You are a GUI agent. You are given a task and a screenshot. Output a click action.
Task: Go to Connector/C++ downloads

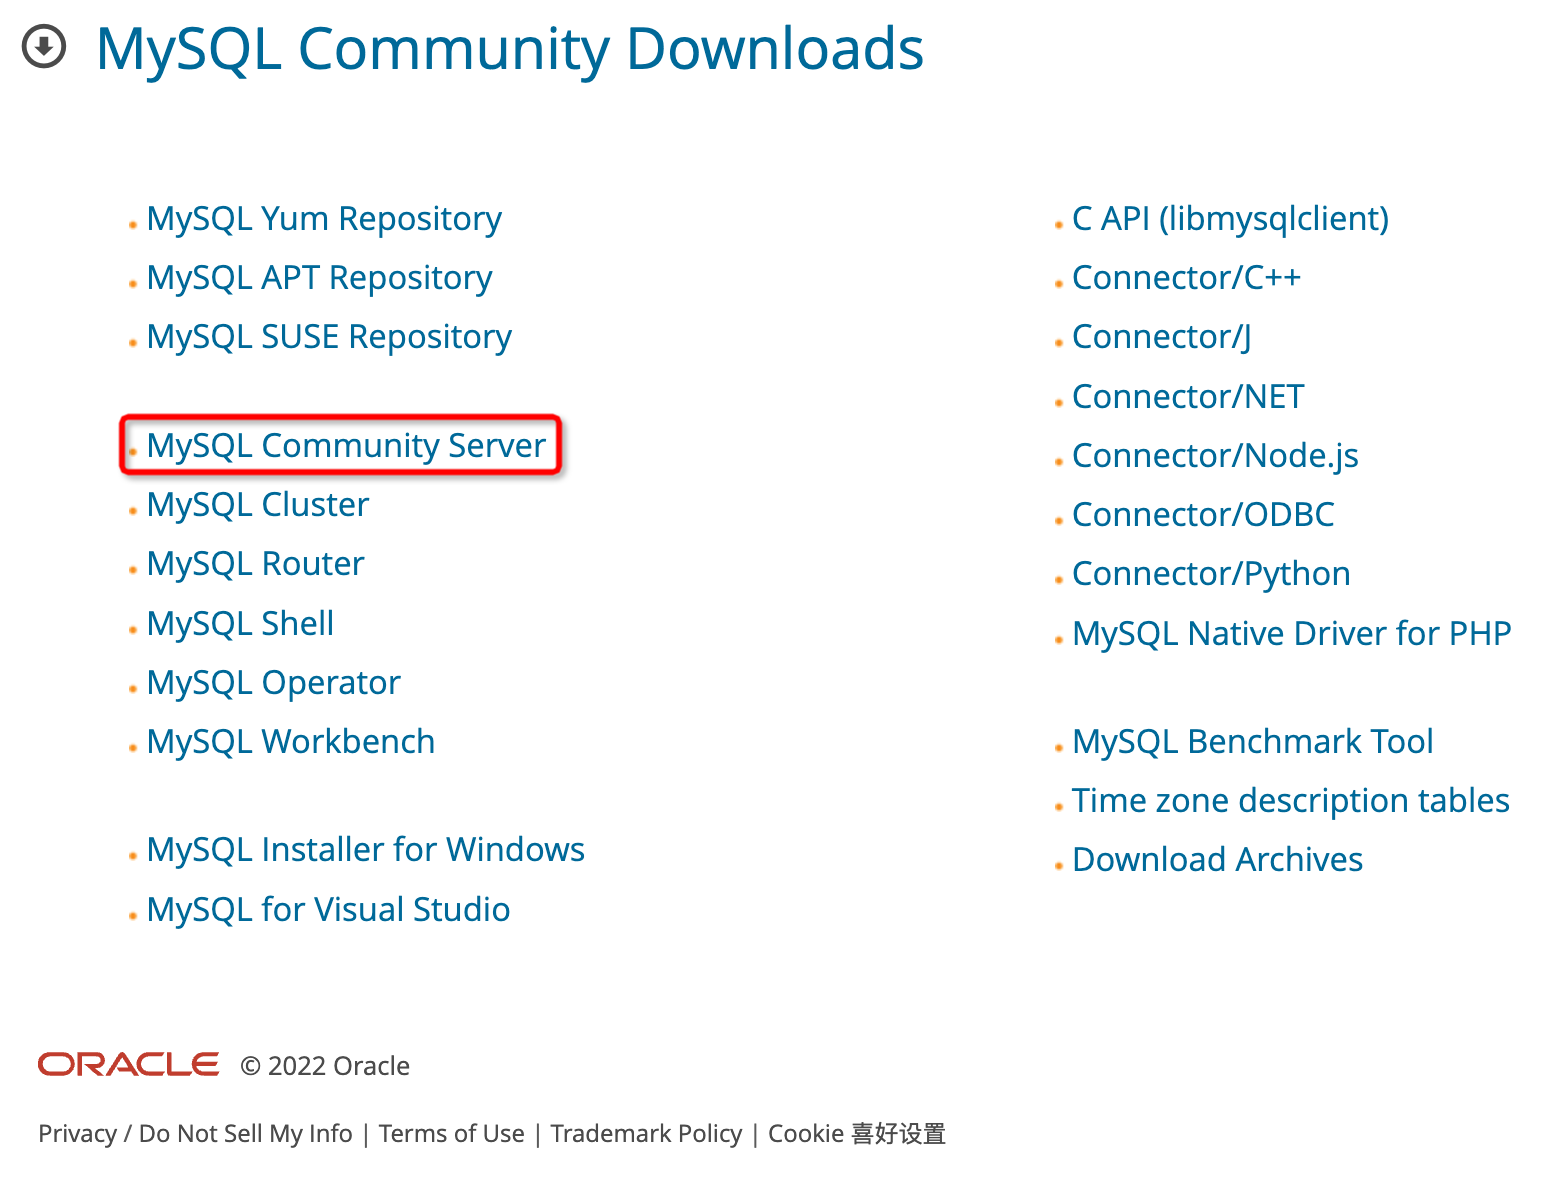1186,278
